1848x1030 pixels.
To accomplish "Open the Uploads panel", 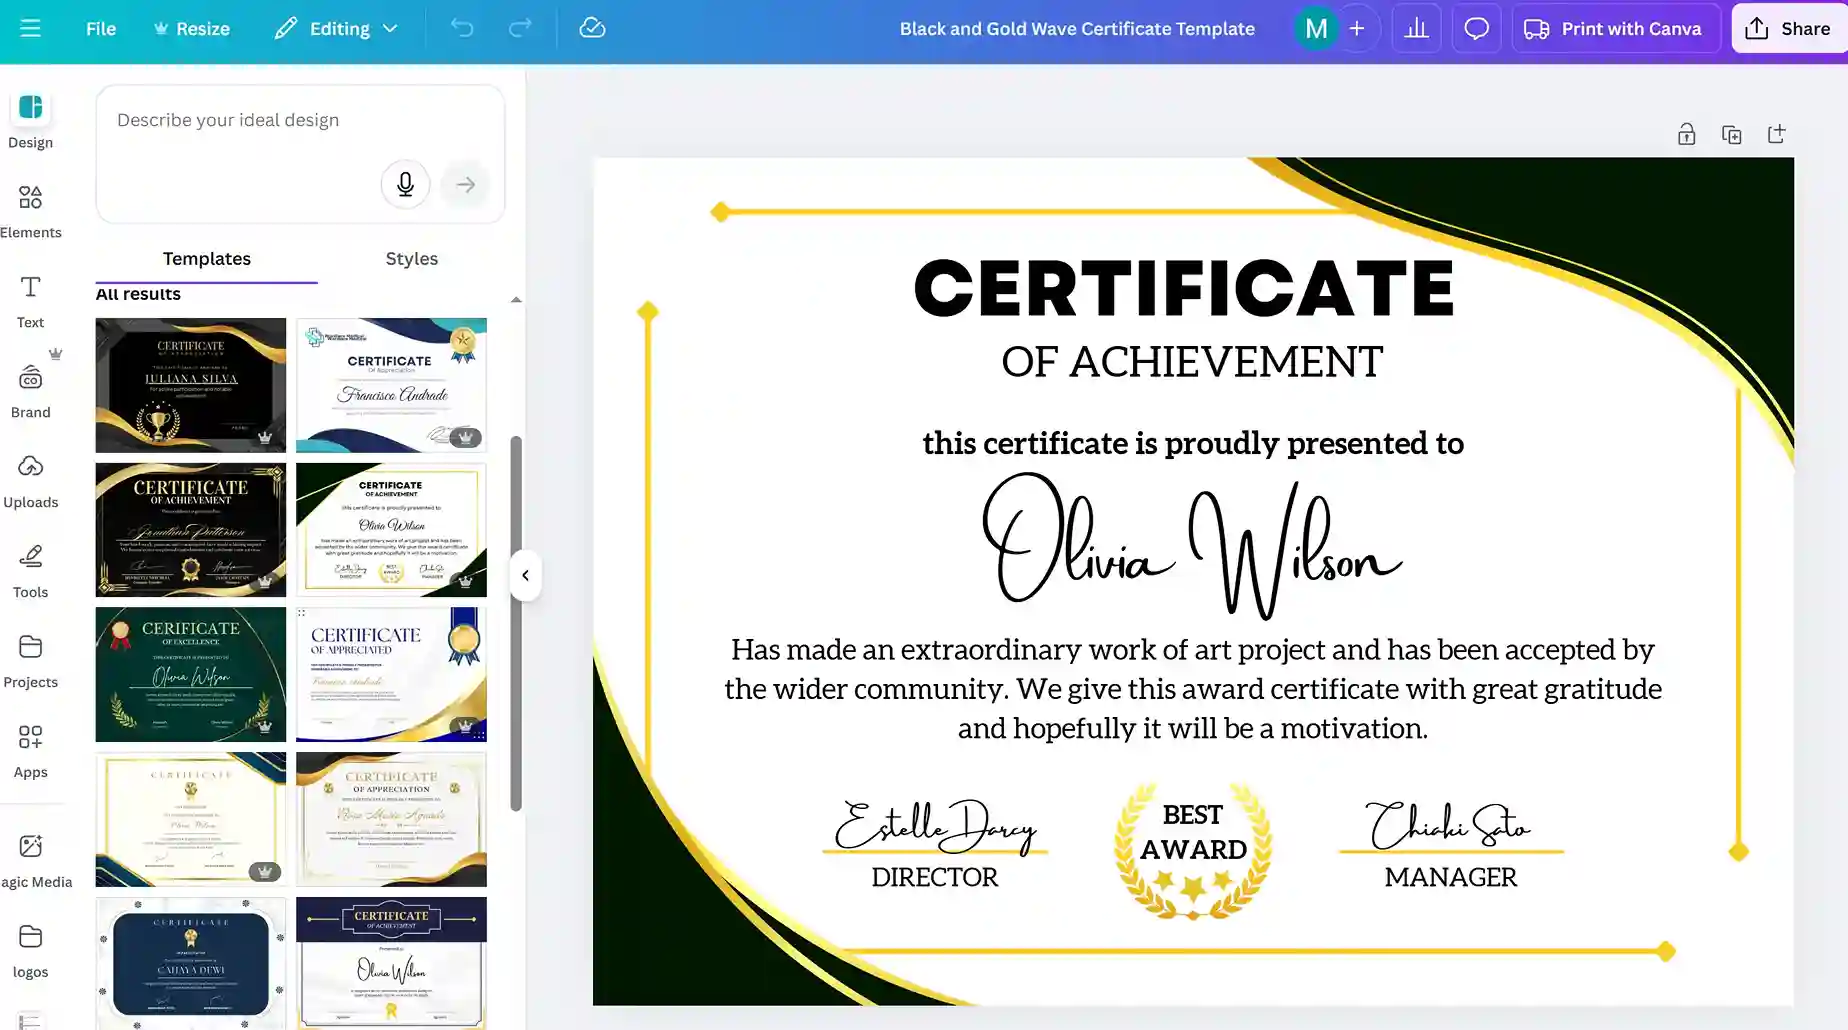I will point(30,478).
